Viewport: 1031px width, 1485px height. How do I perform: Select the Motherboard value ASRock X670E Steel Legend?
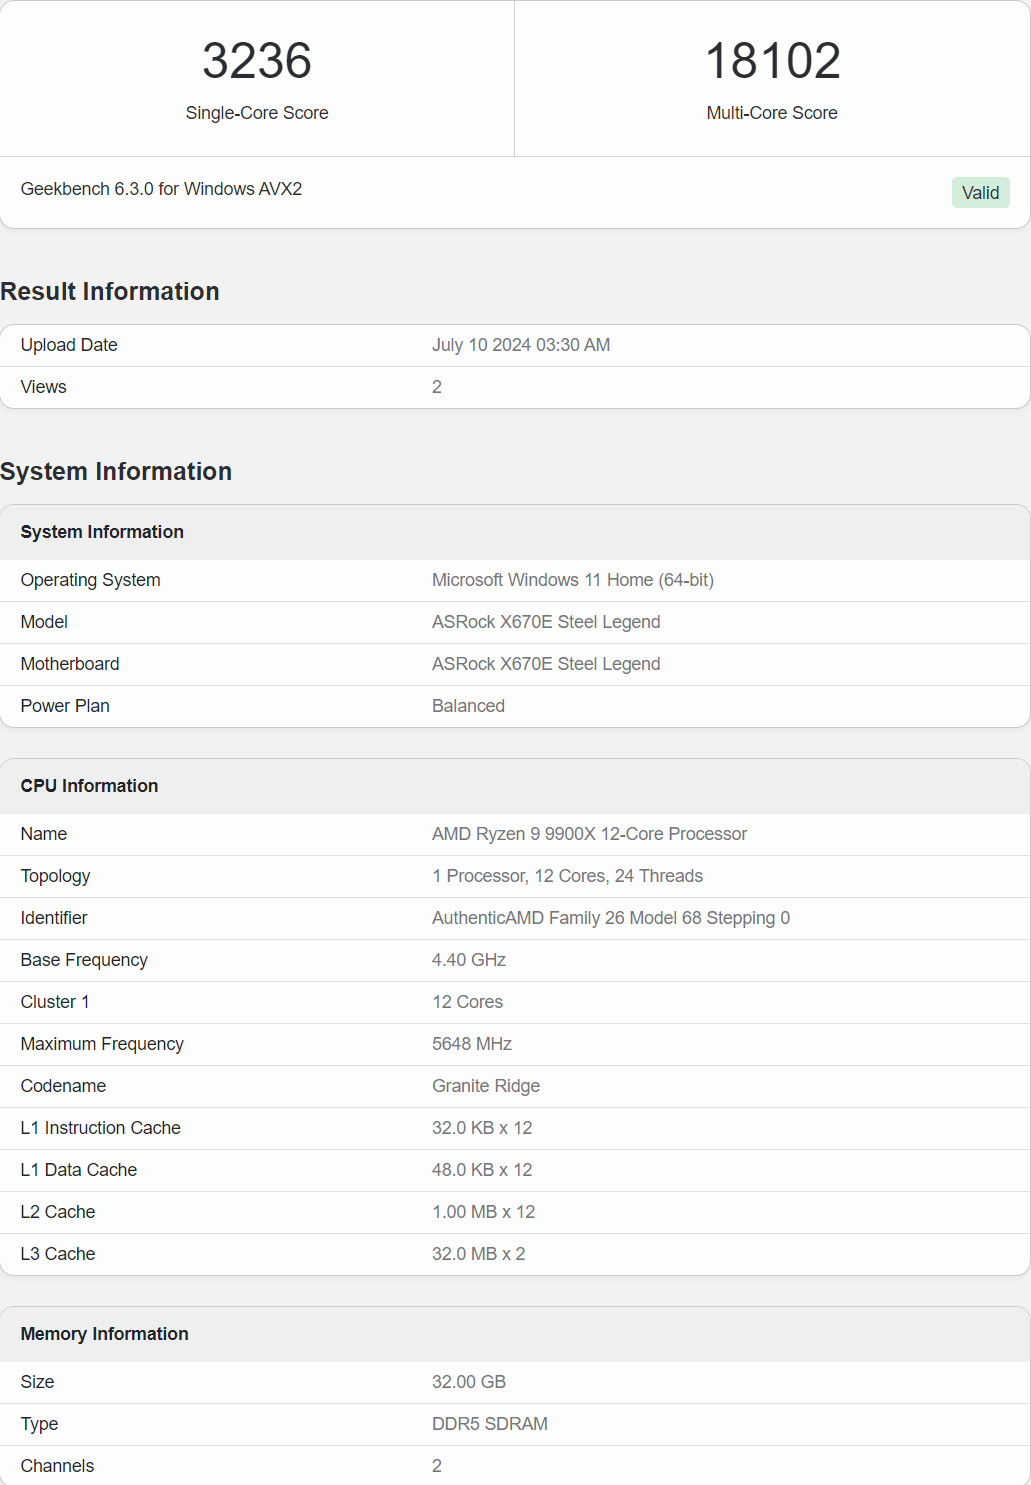click(546, 664)
